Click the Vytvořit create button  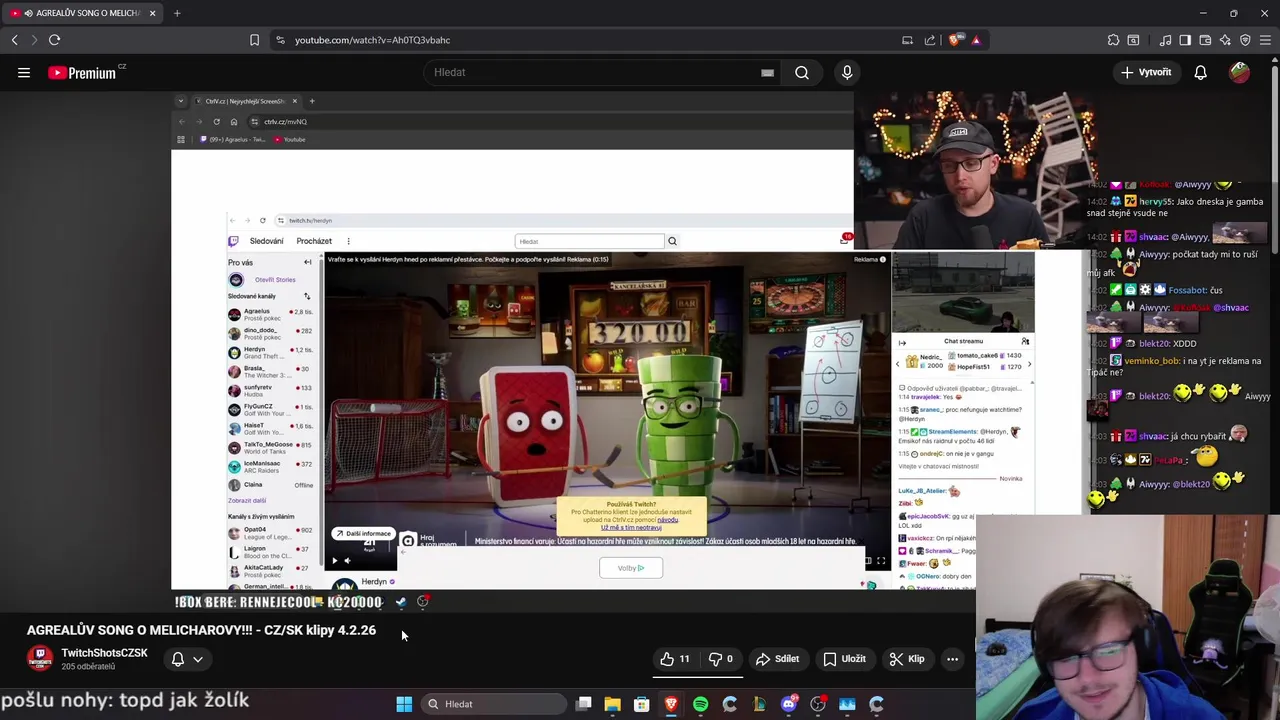tap(1146, 72)
